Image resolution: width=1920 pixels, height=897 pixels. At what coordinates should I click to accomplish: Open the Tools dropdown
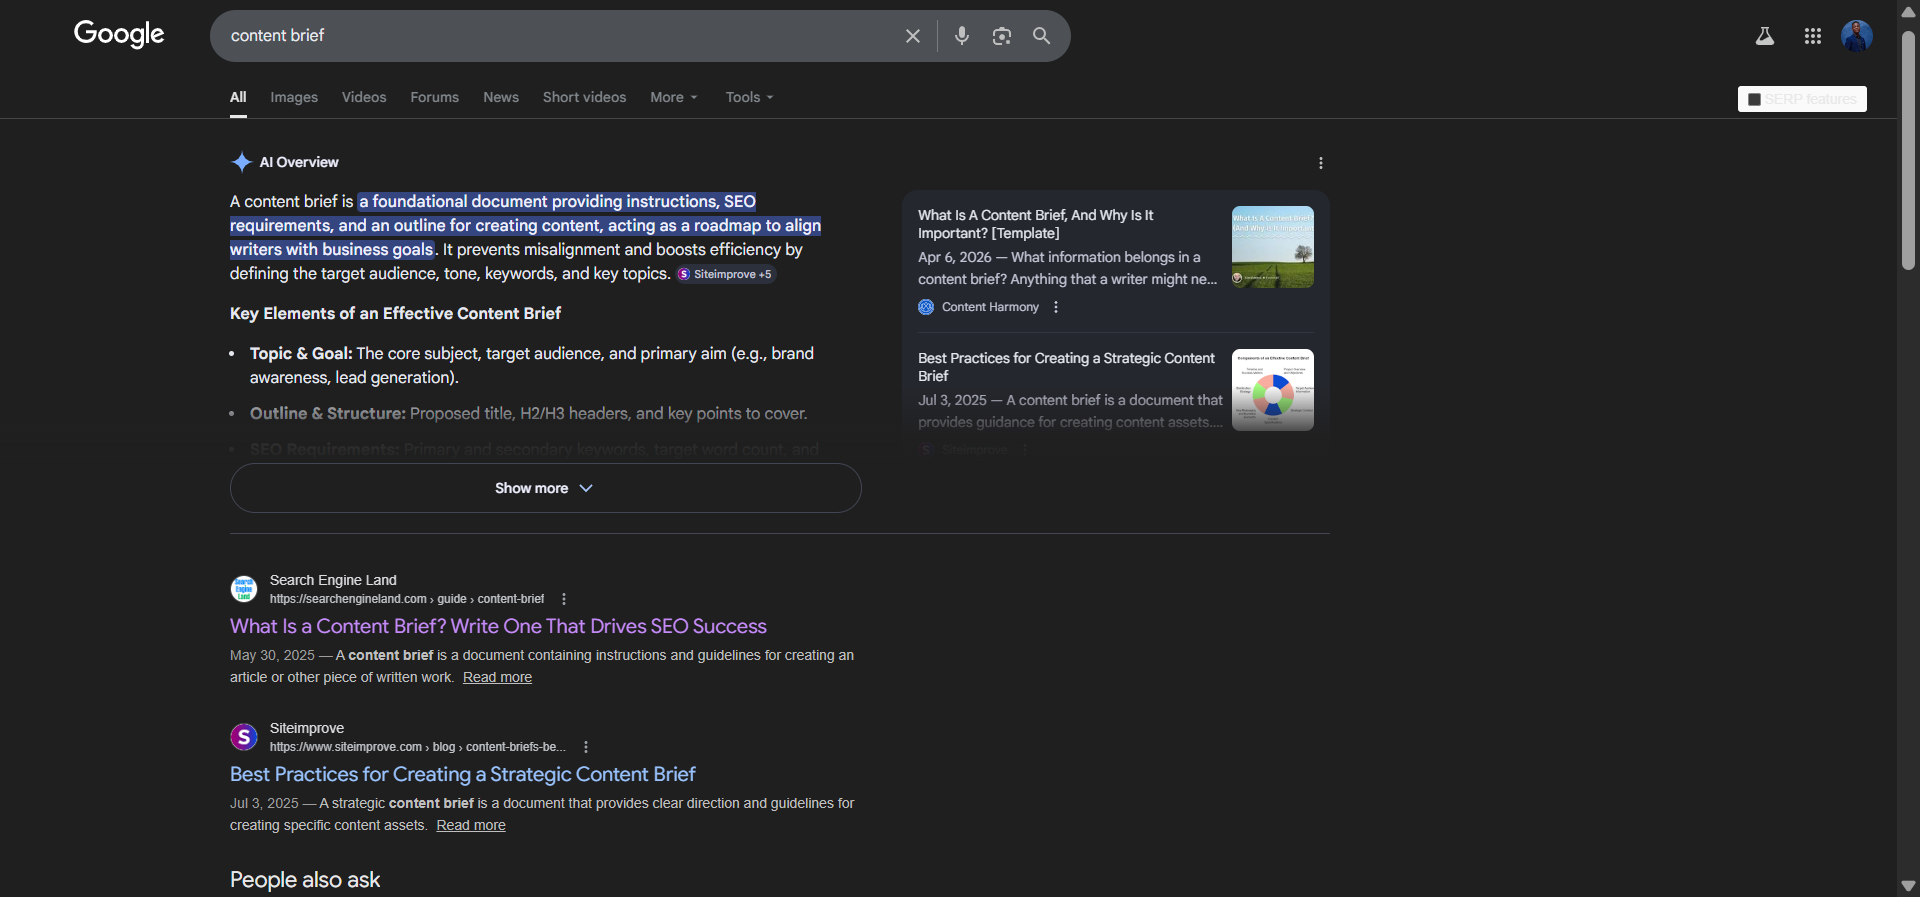pyautogui.click(x=750, y=97)
